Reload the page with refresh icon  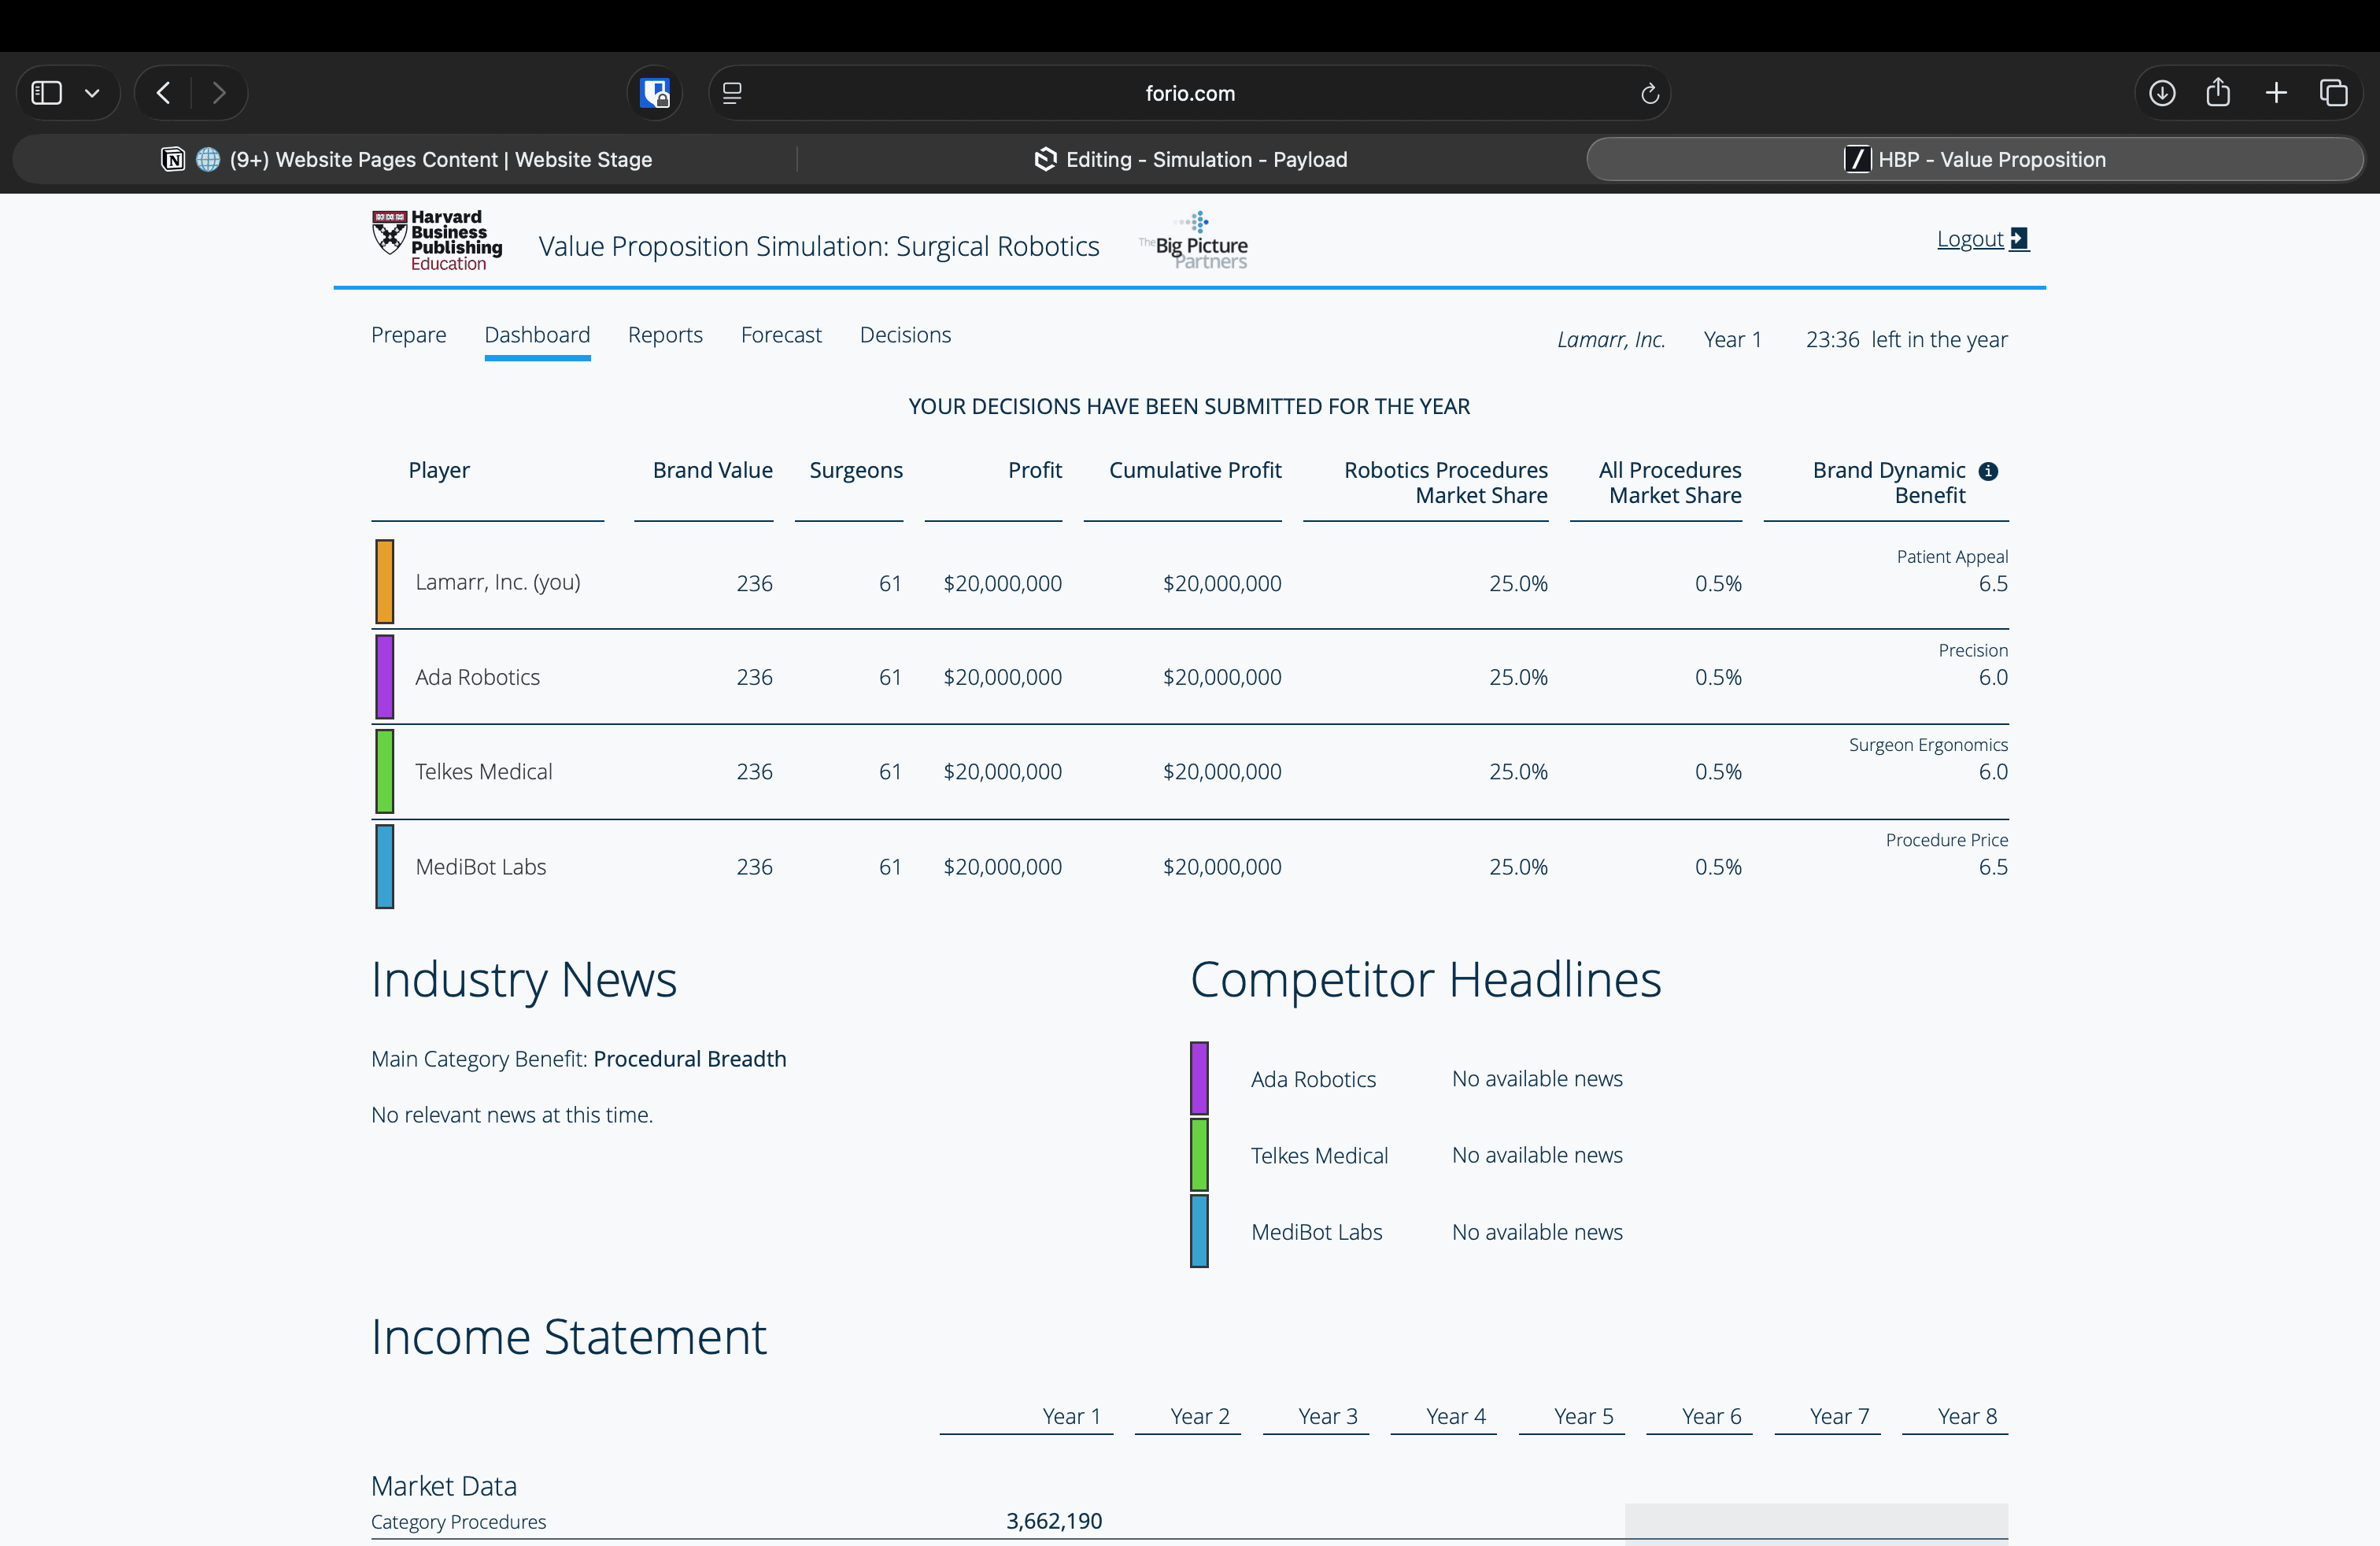pyautogui.click(x=1650, y=93)
